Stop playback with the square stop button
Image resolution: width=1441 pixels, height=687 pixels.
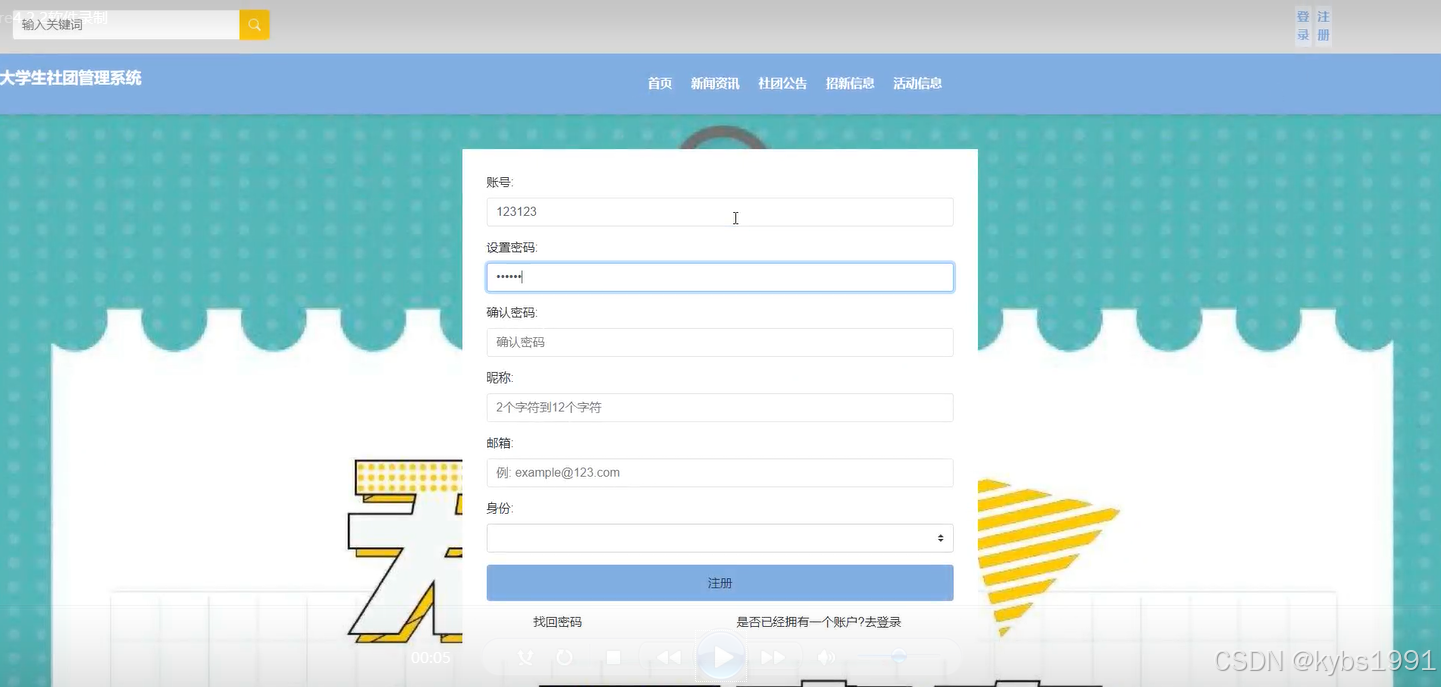click(614, 658)
